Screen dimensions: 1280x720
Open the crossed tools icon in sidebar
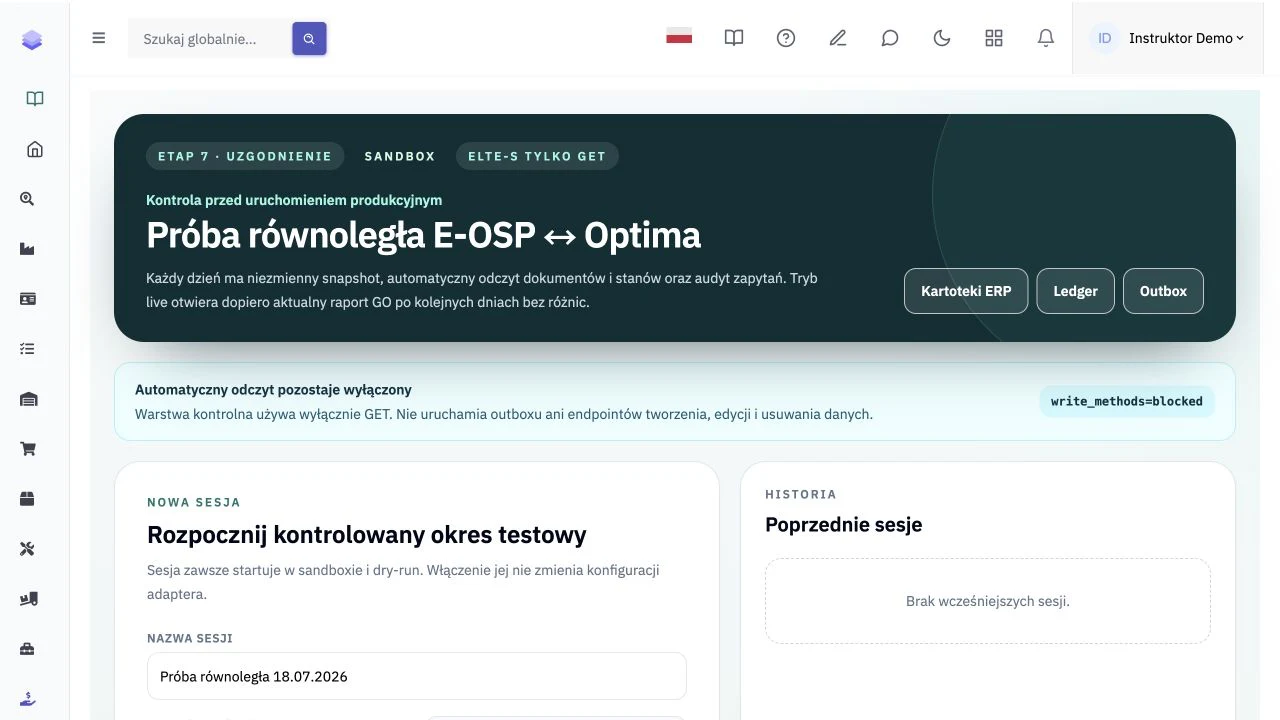(x=28, y=549)
